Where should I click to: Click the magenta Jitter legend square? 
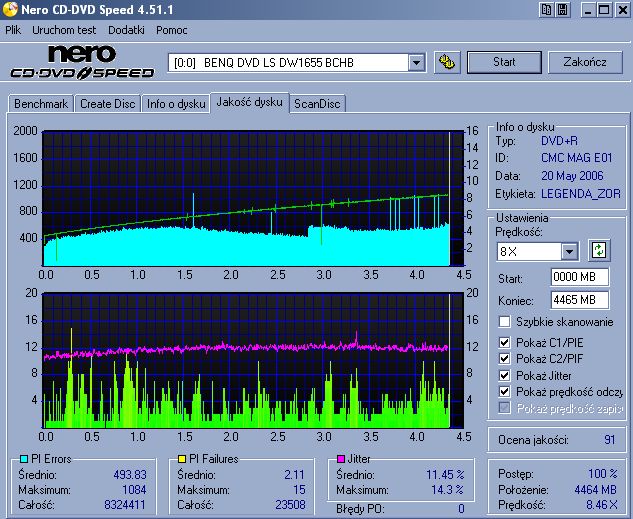pyautogui.click(x=341, y=459)
